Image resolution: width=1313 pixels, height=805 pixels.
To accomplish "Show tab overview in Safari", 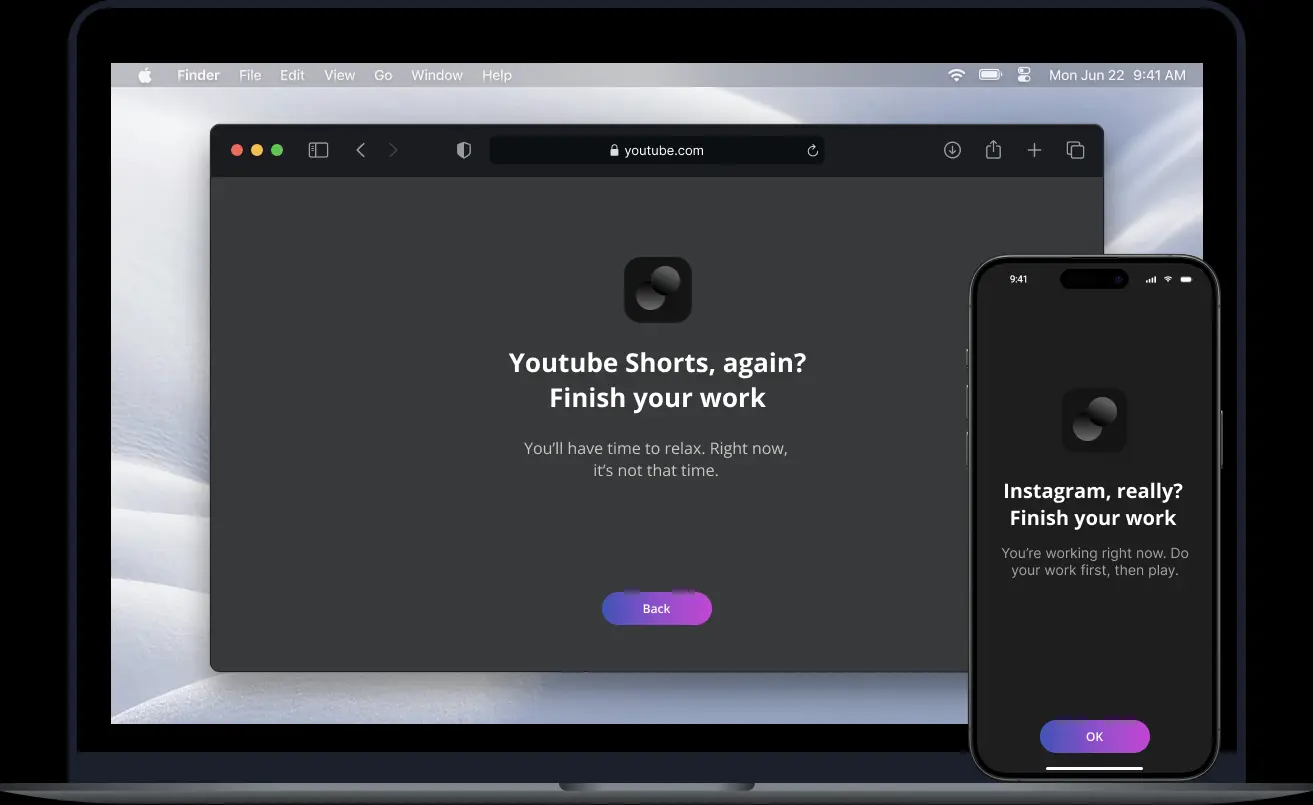I will (1076, 150).
